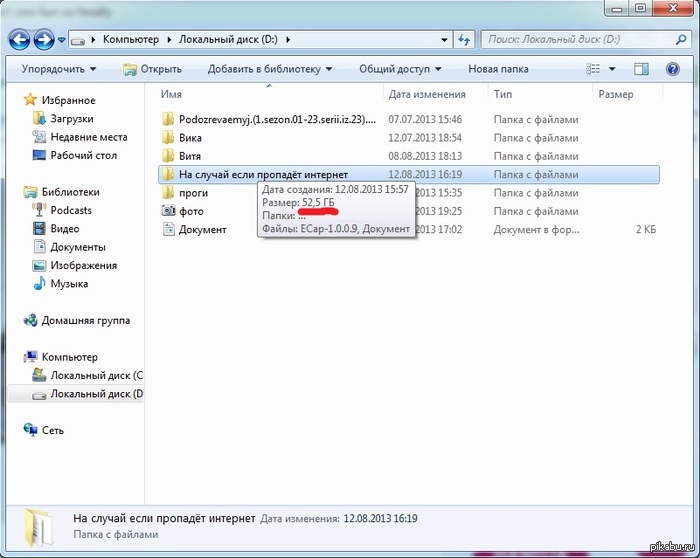700x558 pixels.
Task: Sort by the Тип column header
Action: (503, 94)
